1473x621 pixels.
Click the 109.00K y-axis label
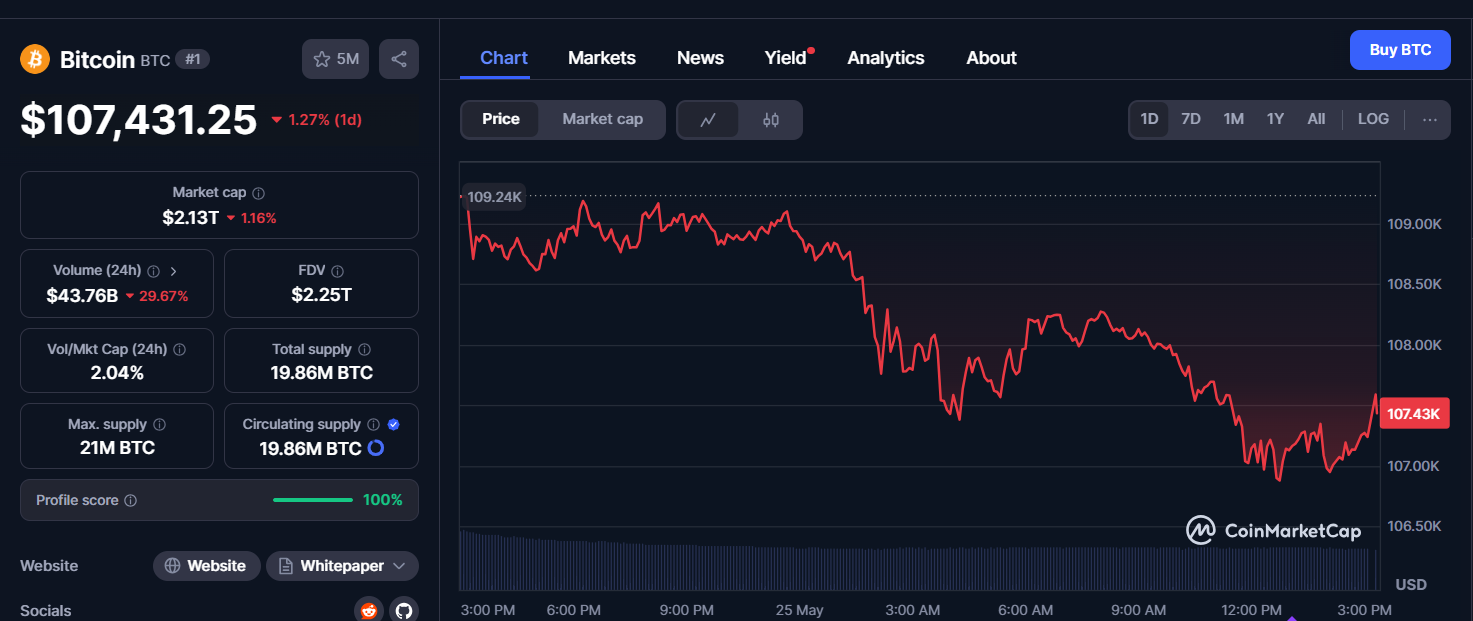(1414, 224)
